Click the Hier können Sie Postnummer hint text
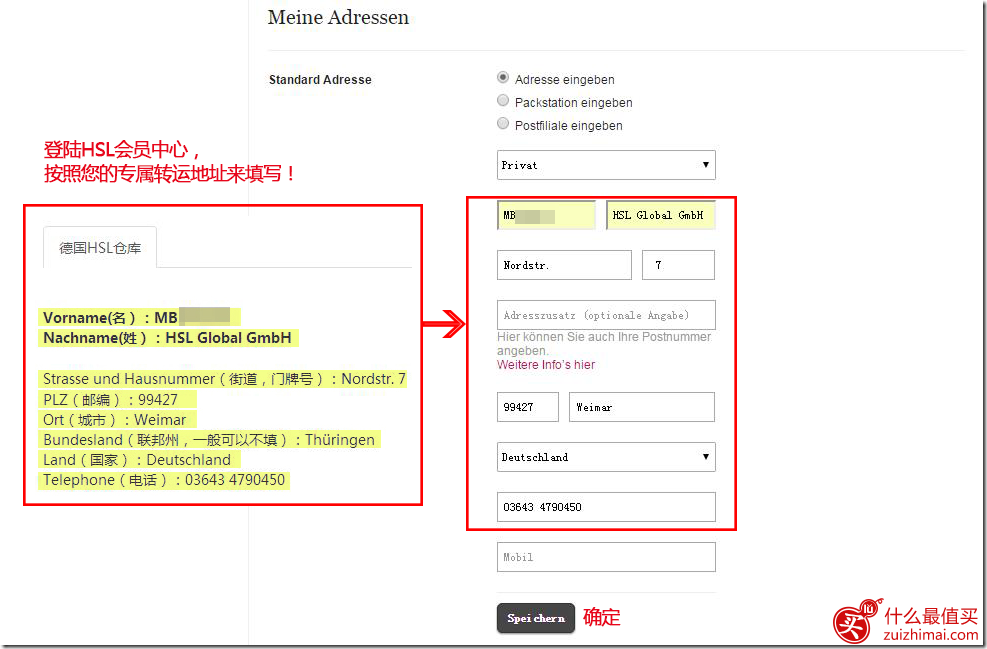 [604, 344]
